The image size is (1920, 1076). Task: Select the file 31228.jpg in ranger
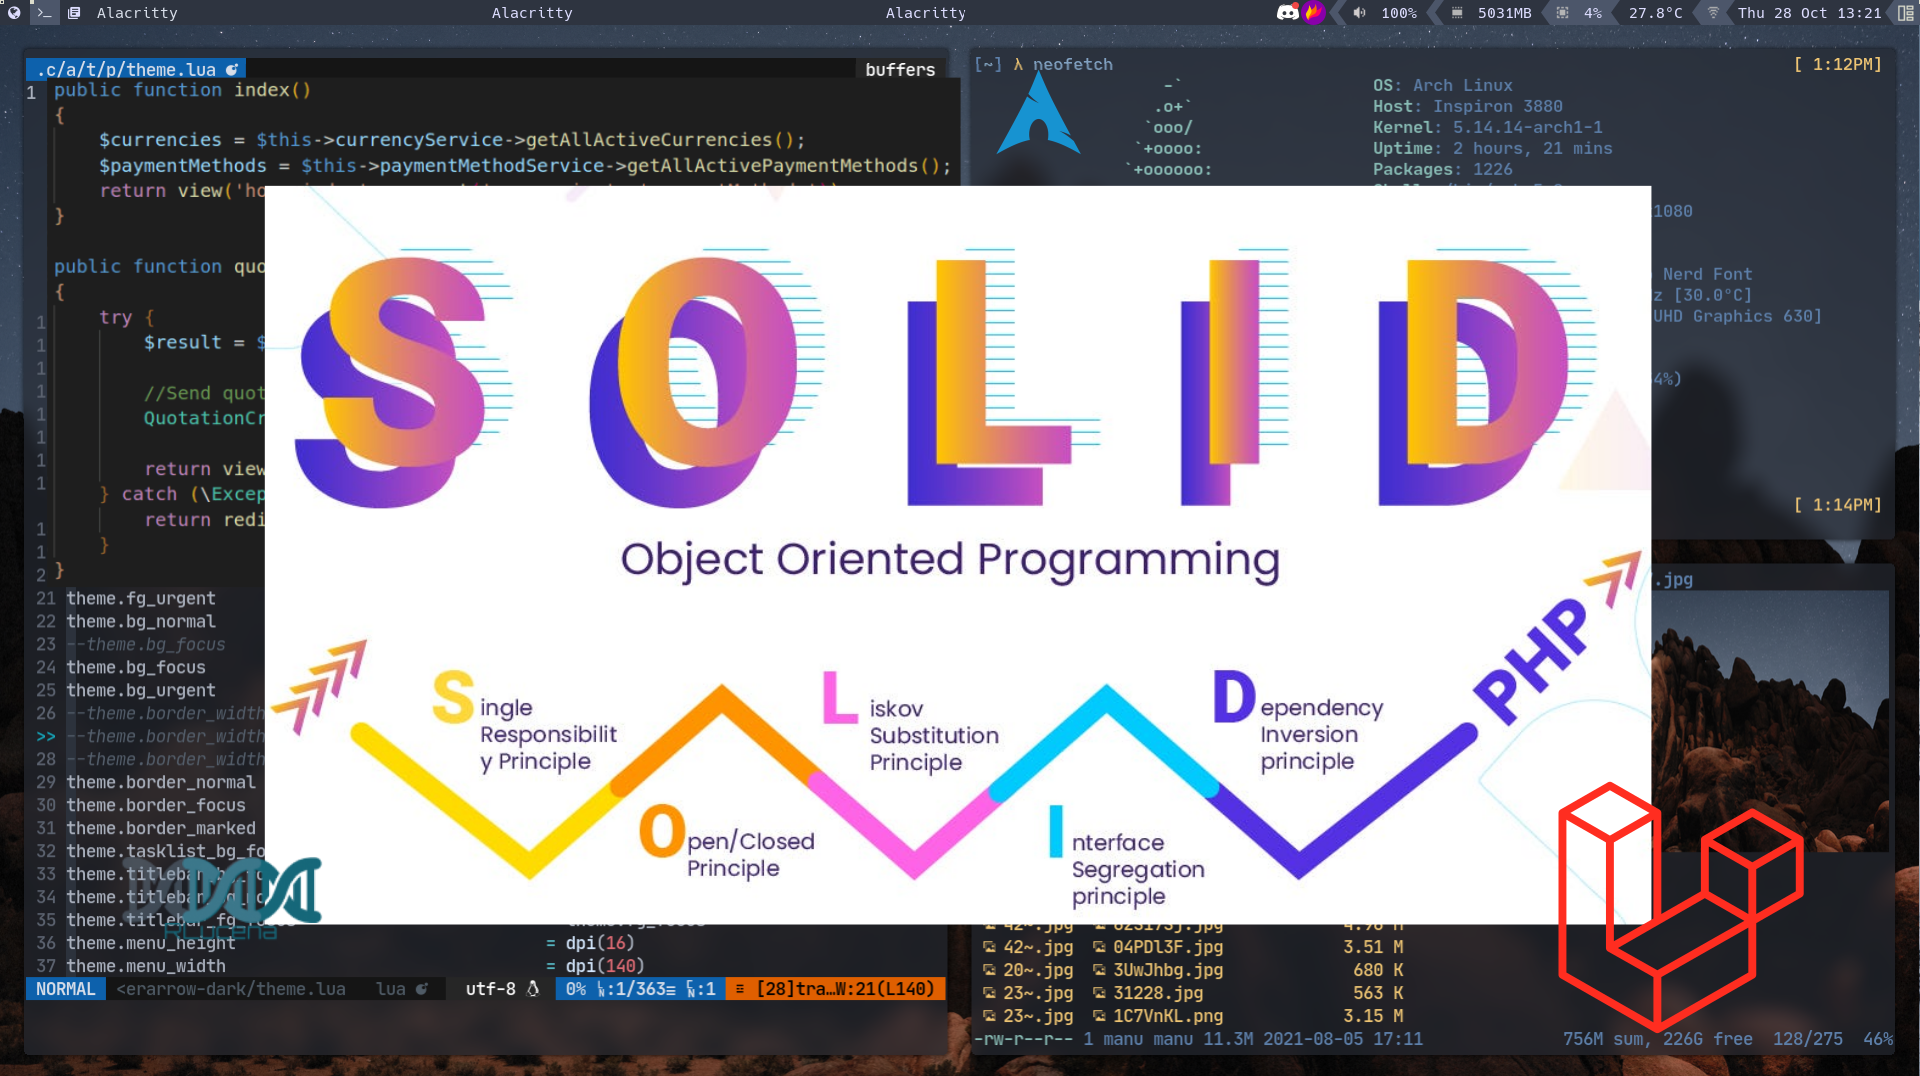click(1158, 993)
